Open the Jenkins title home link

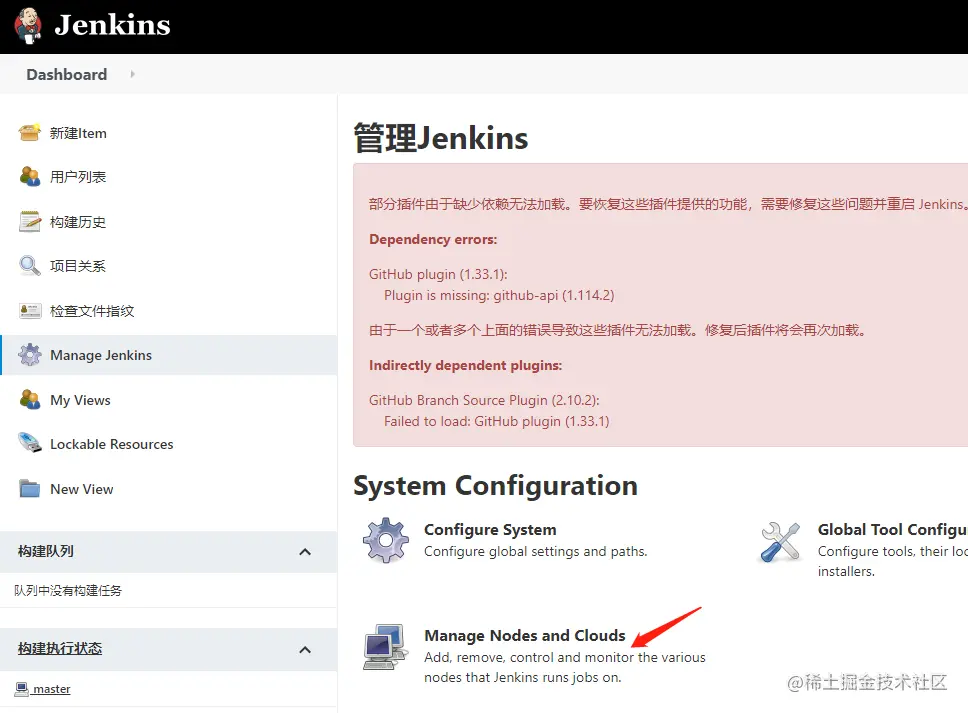[x=112, y=25]
